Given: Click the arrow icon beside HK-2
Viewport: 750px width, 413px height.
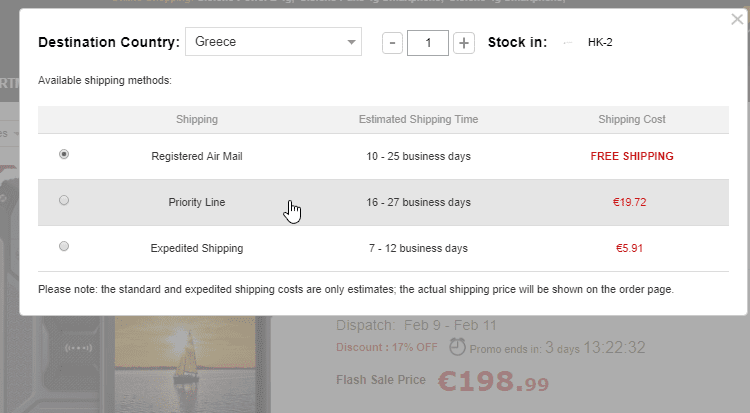Looking at the screenshot, I should tap(569, 43).
